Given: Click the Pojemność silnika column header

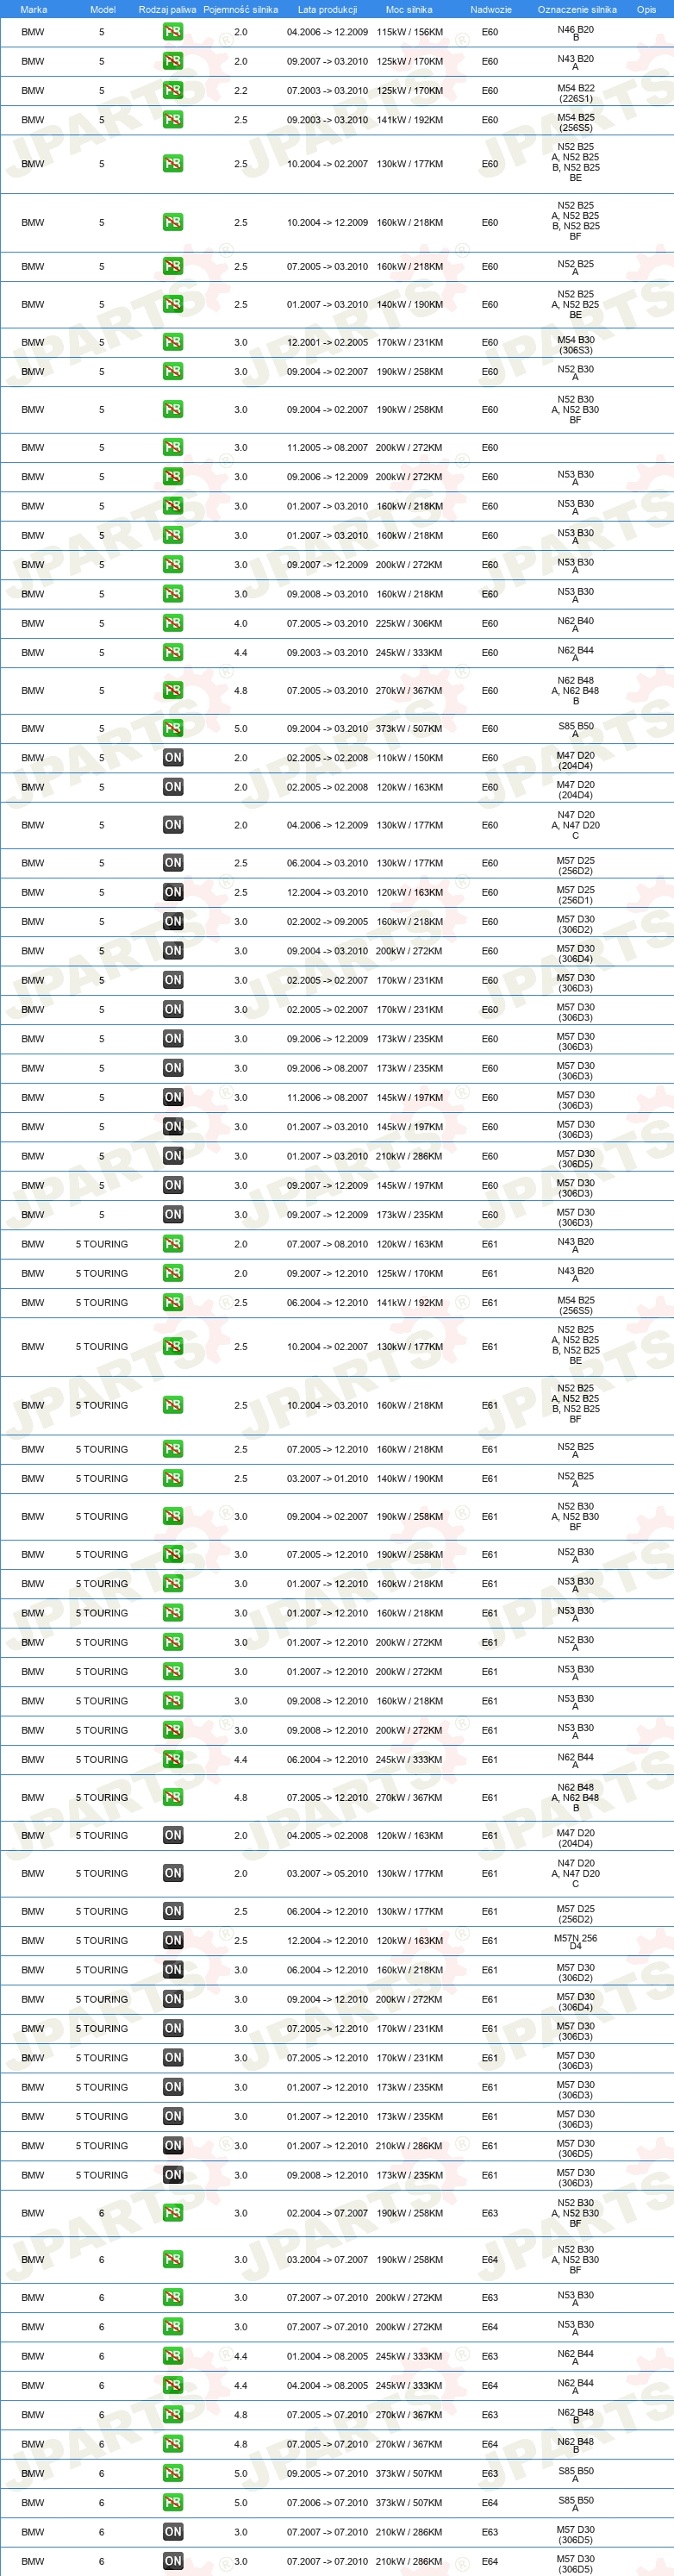Looking at the screenshot, I should click(240, 9).
